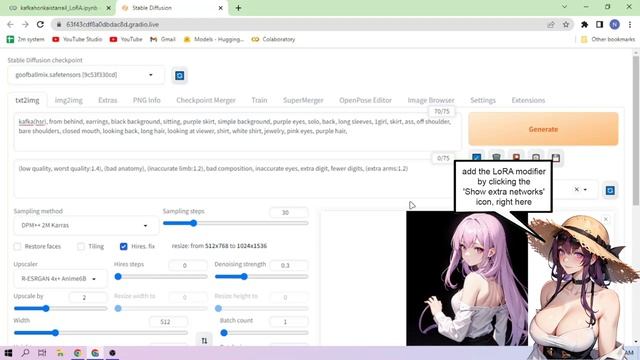Click the generated pink-haired image preview
This screenshot has width=640, height=360.
[467, 278]
